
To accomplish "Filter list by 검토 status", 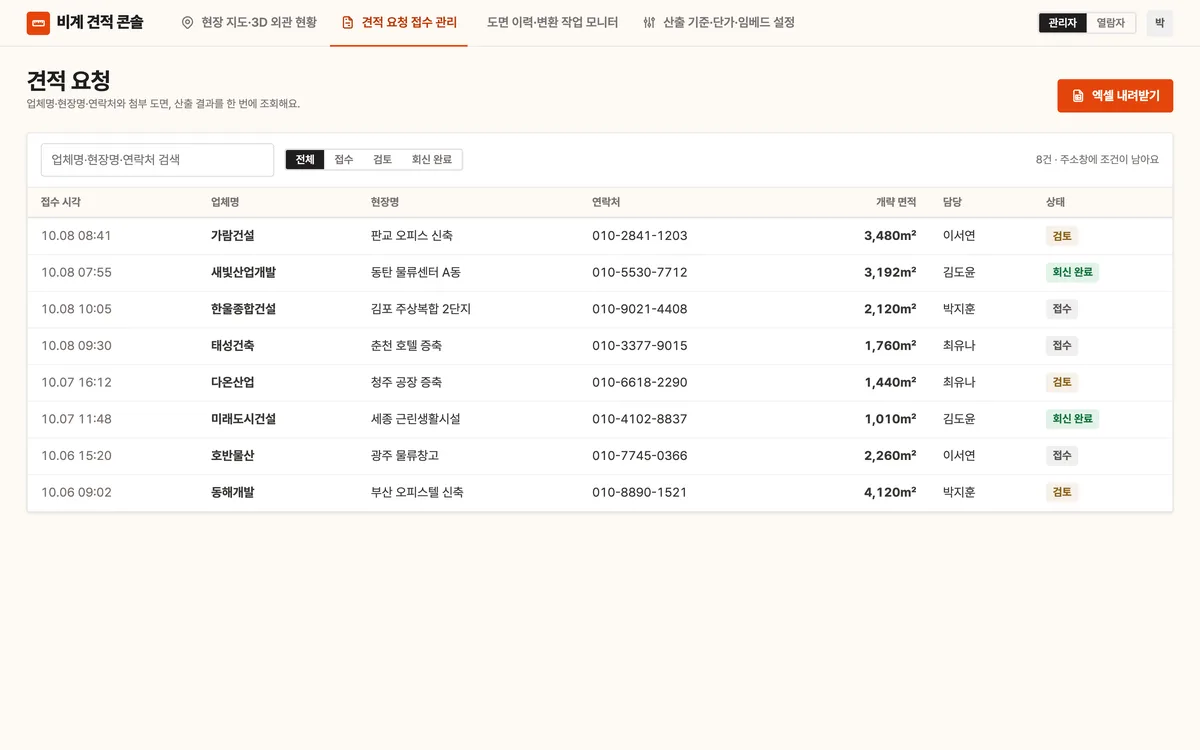I will [x=383, y=160].
